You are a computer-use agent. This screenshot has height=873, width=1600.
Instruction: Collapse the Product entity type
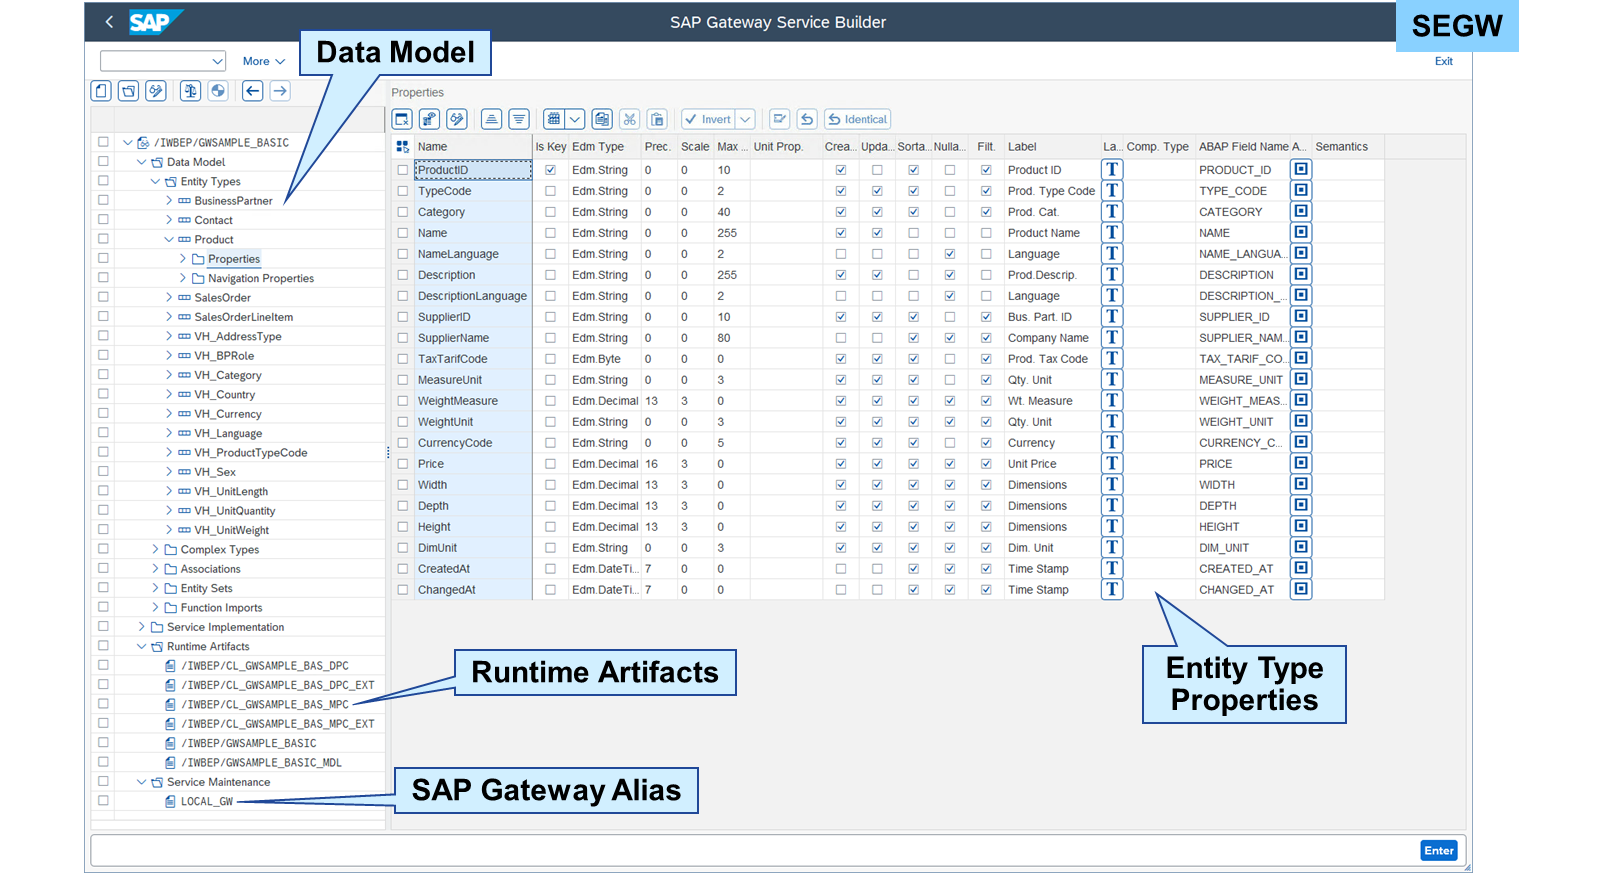(x=169, y=239)
